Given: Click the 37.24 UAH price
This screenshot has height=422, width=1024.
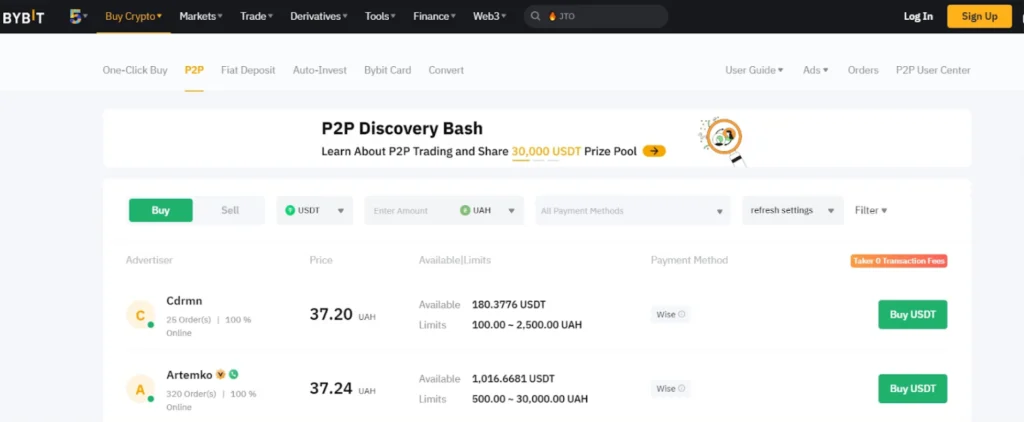Looking at the screenshot, I should pos(343,389).
